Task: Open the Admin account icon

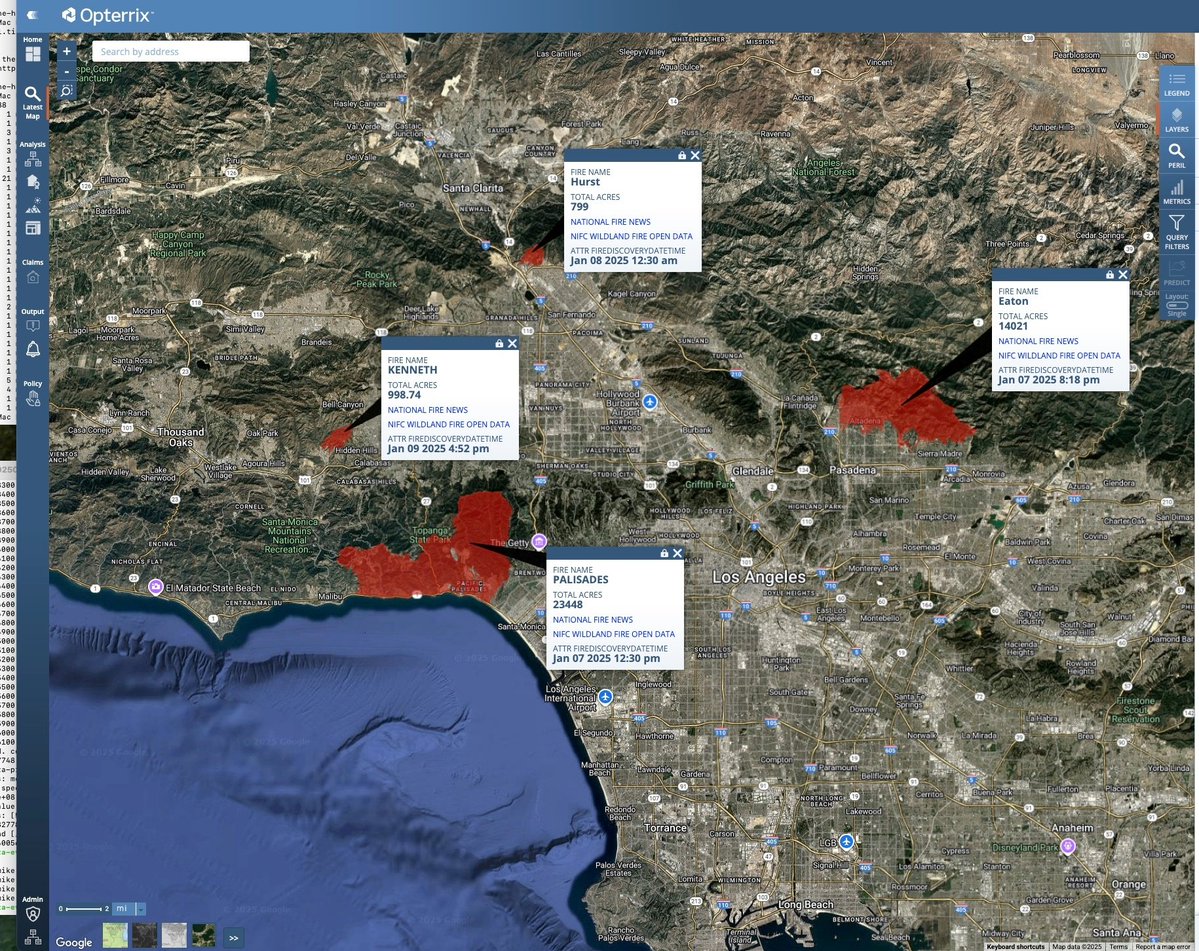Action: click(32, 913)
